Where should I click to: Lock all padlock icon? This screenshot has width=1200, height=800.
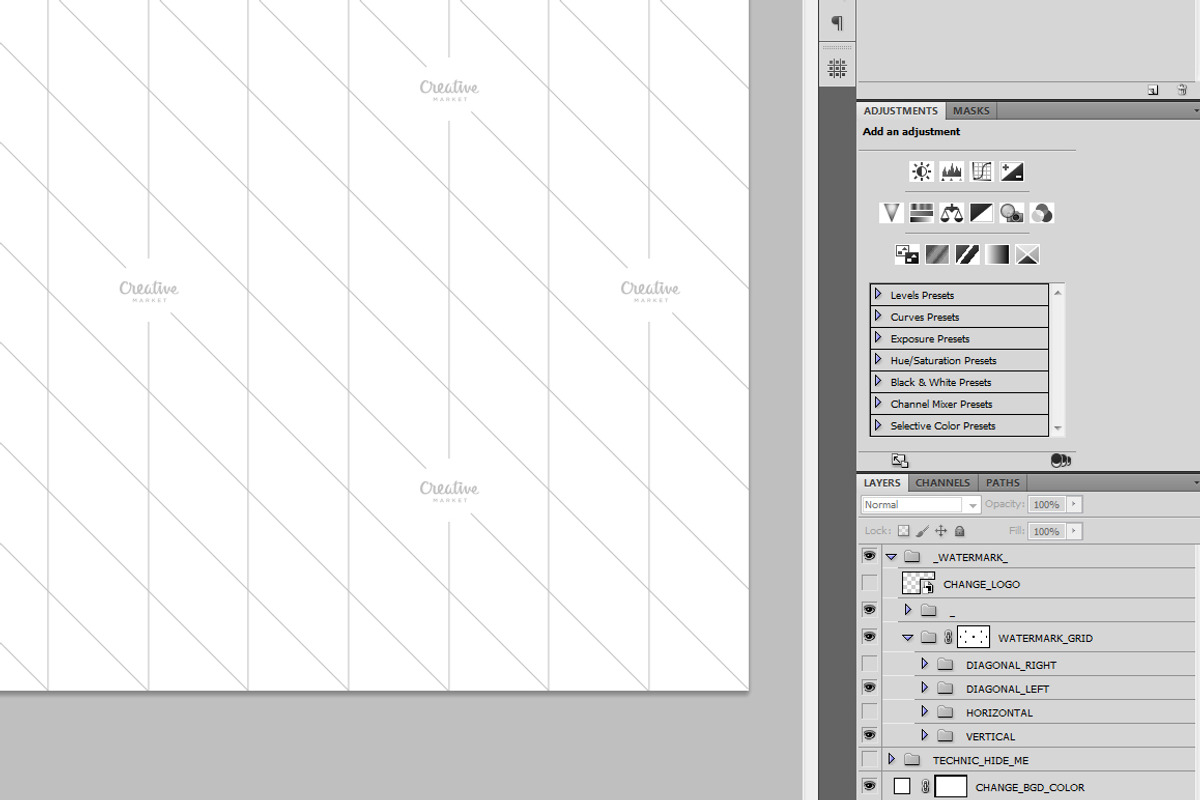click(x=960, y=531)
